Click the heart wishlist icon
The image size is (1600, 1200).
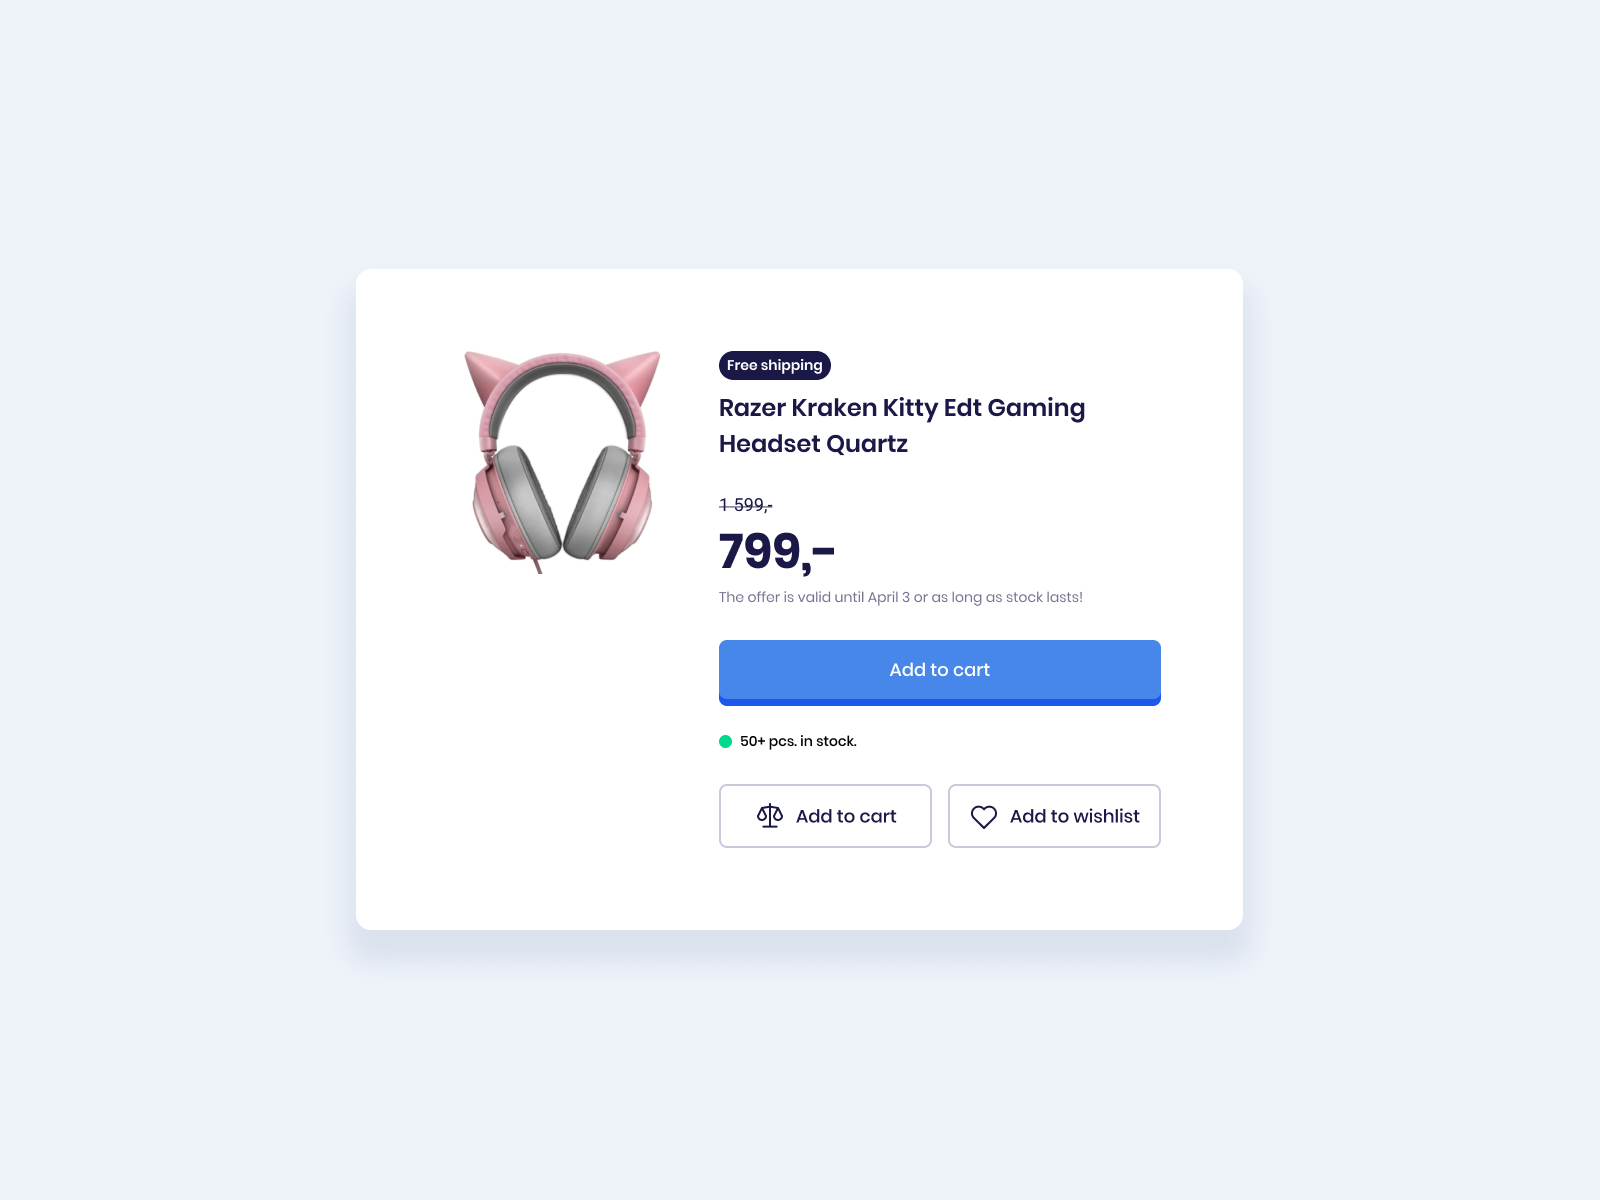tap(984, 817)
